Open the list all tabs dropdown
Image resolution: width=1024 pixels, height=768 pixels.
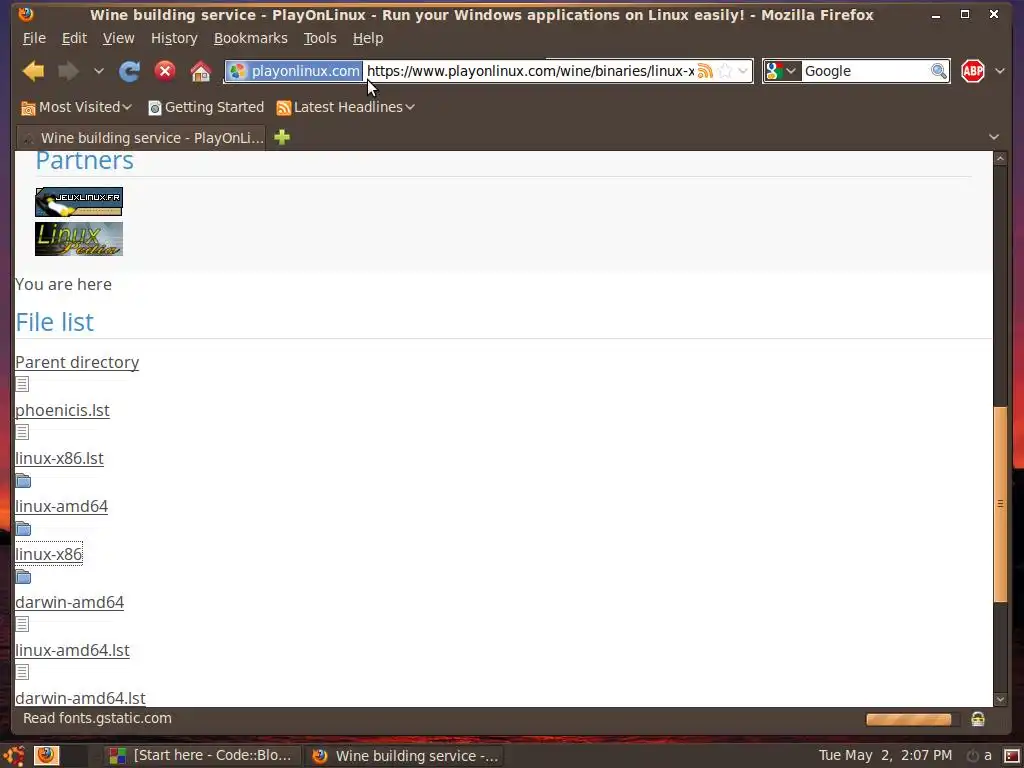pos(994,137)
